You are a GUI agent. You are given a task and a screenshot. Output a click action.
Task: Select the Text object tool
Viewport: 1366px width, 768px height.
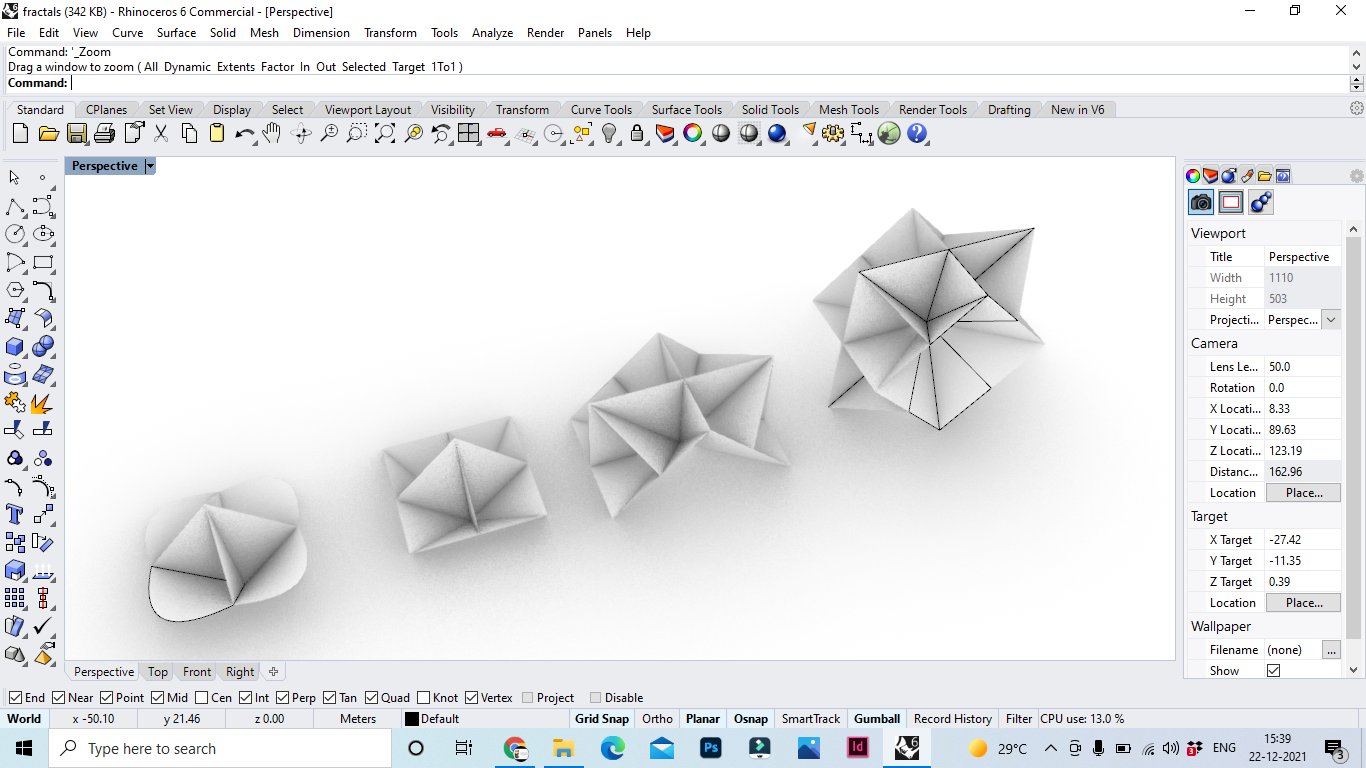pyautogui.click(x=15, y=514)
